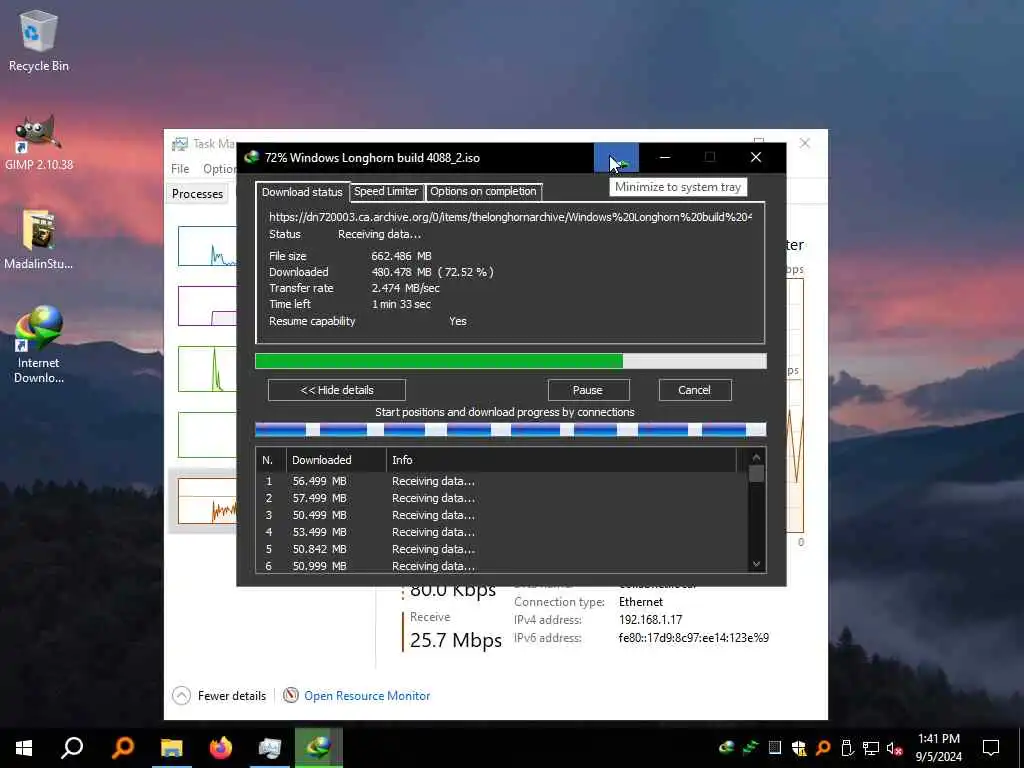The height and width of the screenshot is (768, 1024).
Task: Open the network status tray icon
Action: 871,748
